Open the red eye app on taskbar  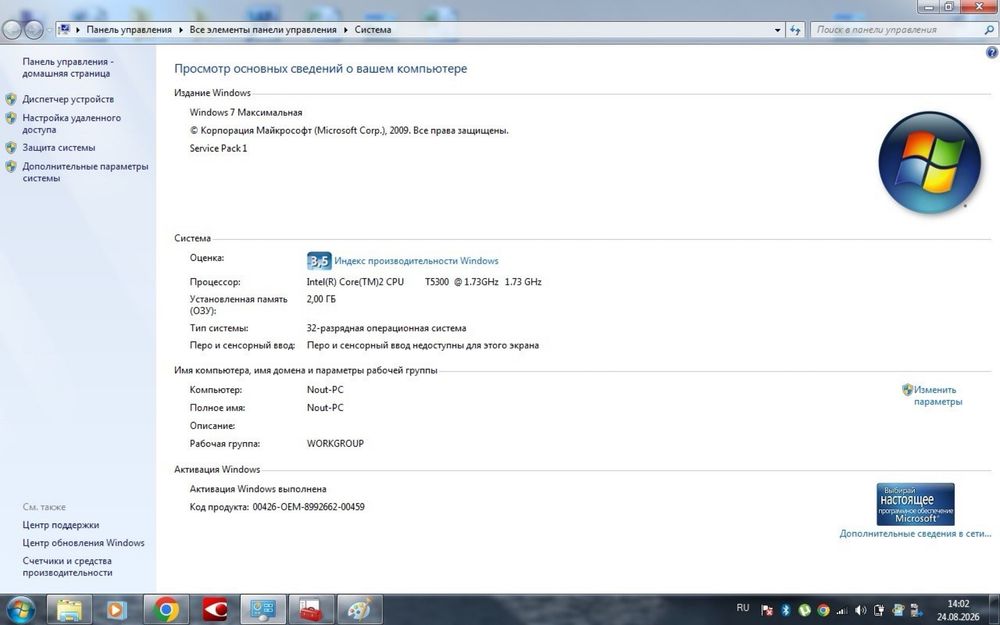214,610
